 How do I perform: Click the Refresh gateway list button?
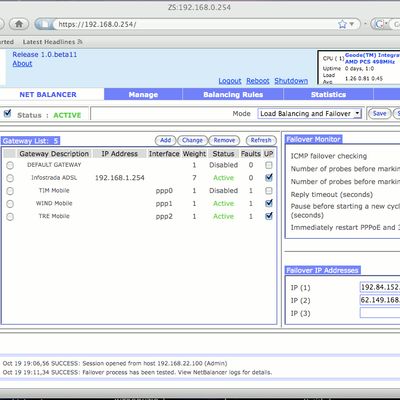coord(261,140)
